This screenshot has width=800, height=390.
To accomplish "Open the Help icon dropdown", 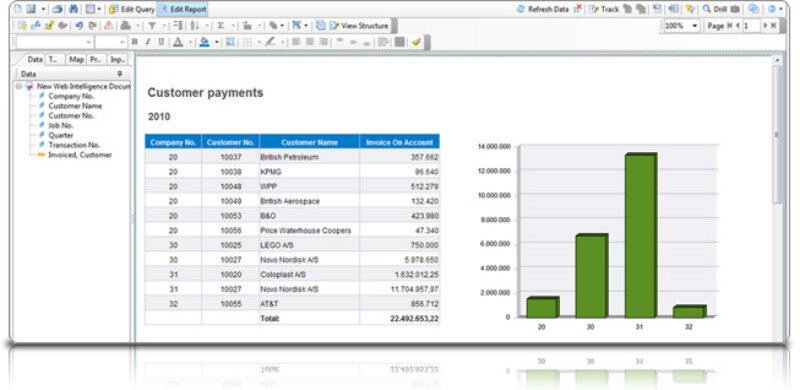I will [781, 9].
